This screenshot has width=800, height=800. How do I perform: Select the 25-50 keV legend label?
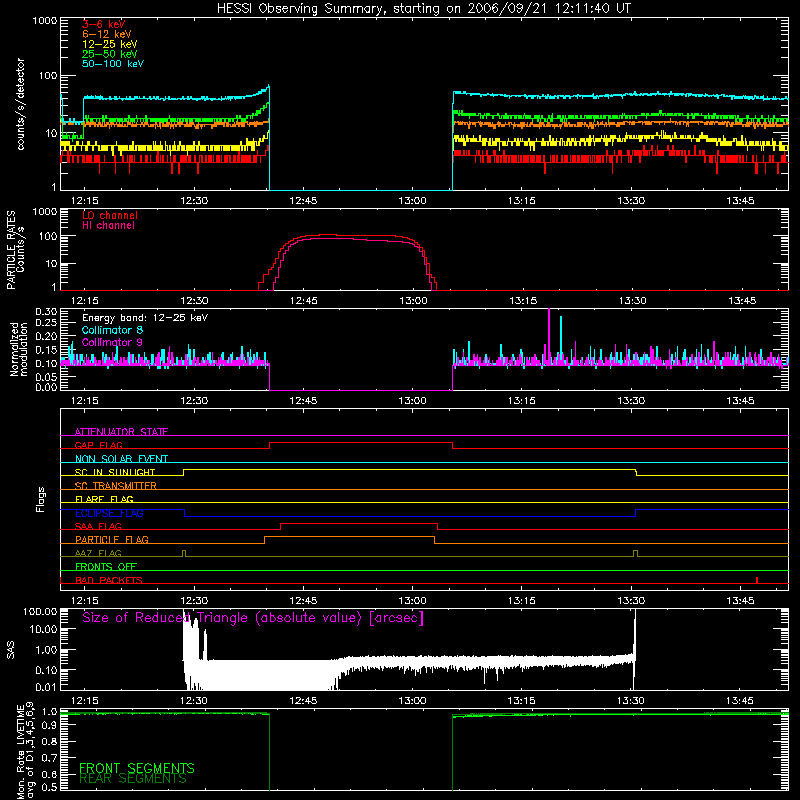click(109, 54)
